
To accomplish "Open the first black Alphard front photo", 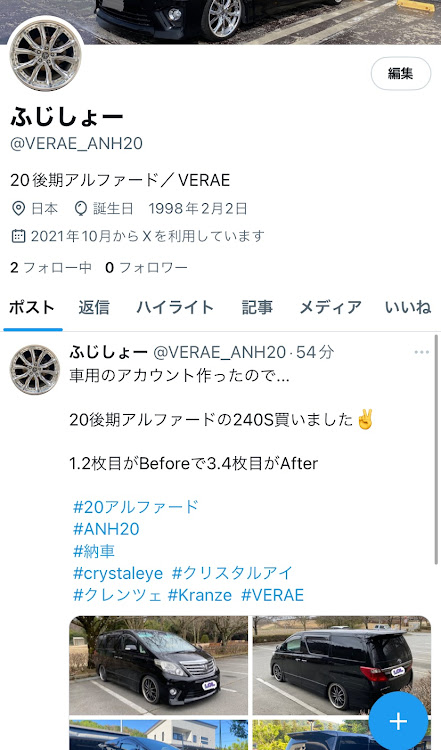I will pos(158,665).
